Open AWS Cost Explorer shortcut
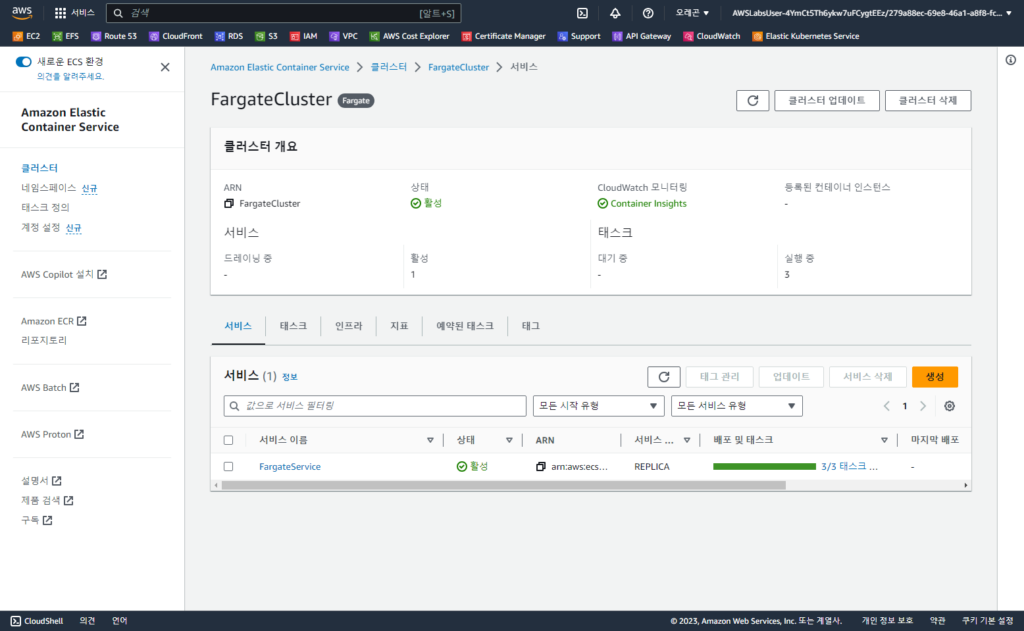The width and height of the screenshot is (1024, 631). (409, 37)
